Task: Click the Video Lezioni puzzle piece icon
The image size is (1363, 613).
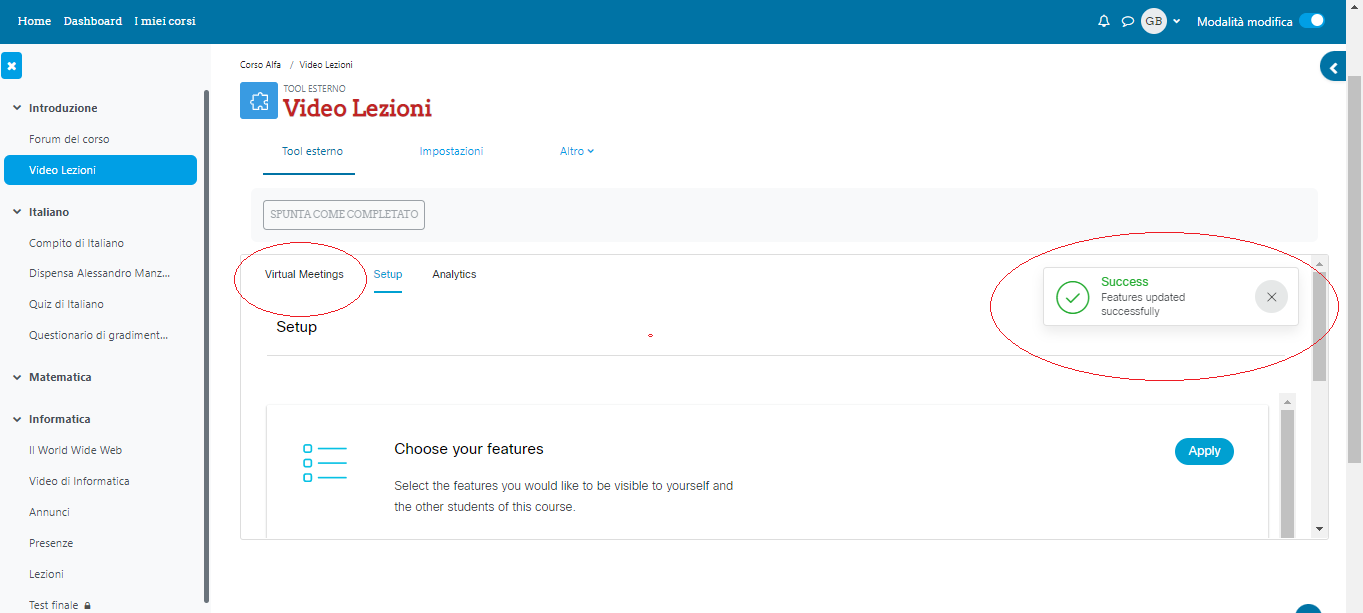Action: pos(259,101)
